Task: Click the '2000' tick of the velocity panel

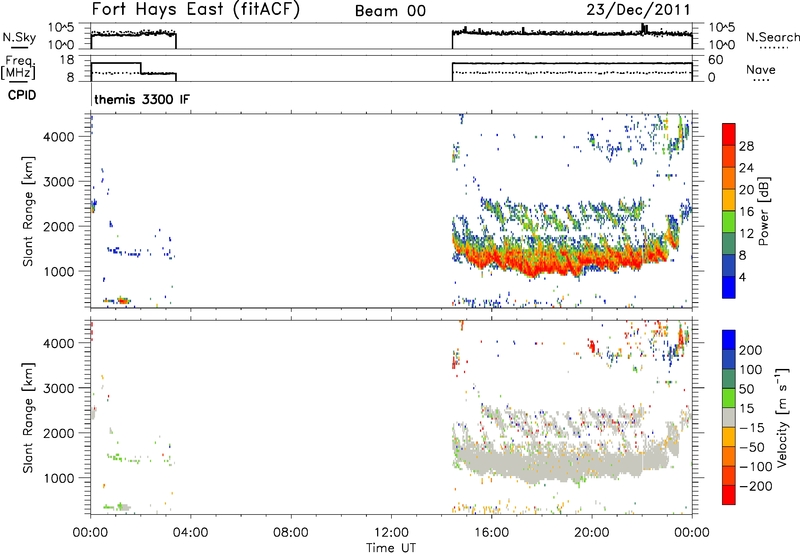Action: coord(59,433)
